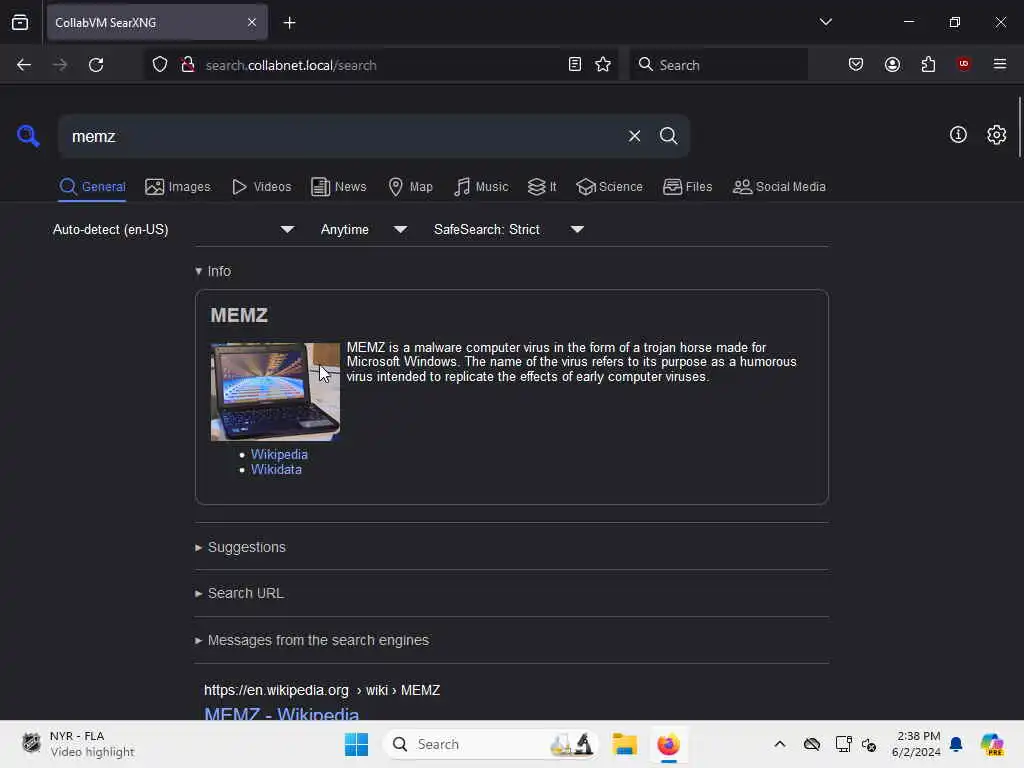Open the SearXNG about info icon
This screenshot has height=768, width=1024.
tap(958, 135)
